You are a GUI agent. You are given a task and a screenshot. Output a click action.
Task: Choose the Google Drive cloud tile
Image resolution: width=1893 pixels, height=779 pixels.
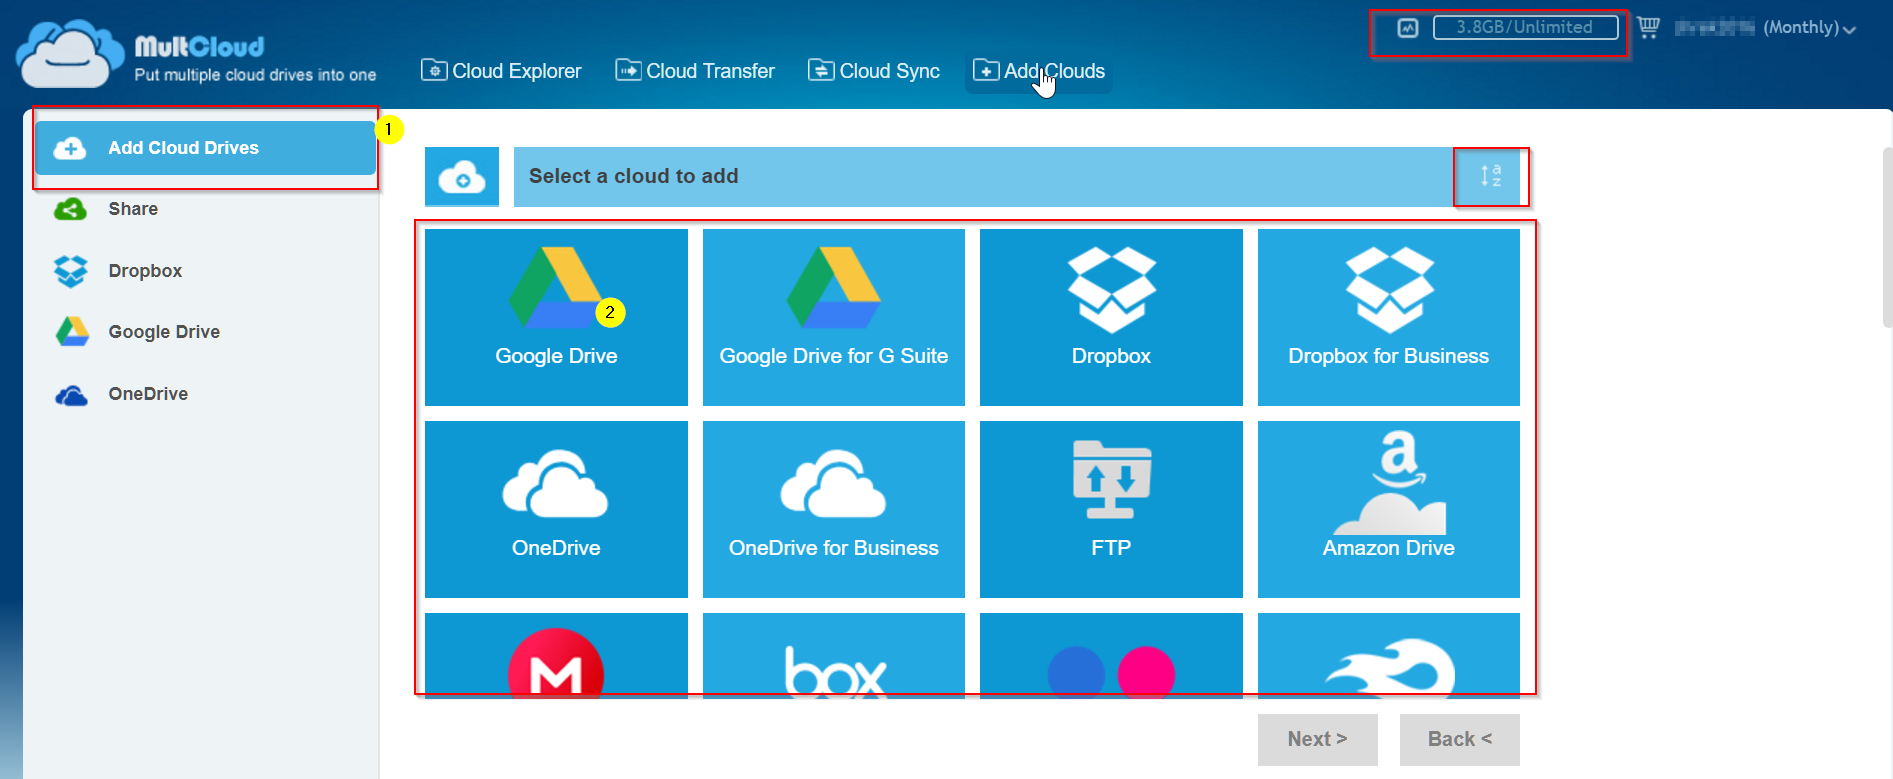click(x=556, y=317)
